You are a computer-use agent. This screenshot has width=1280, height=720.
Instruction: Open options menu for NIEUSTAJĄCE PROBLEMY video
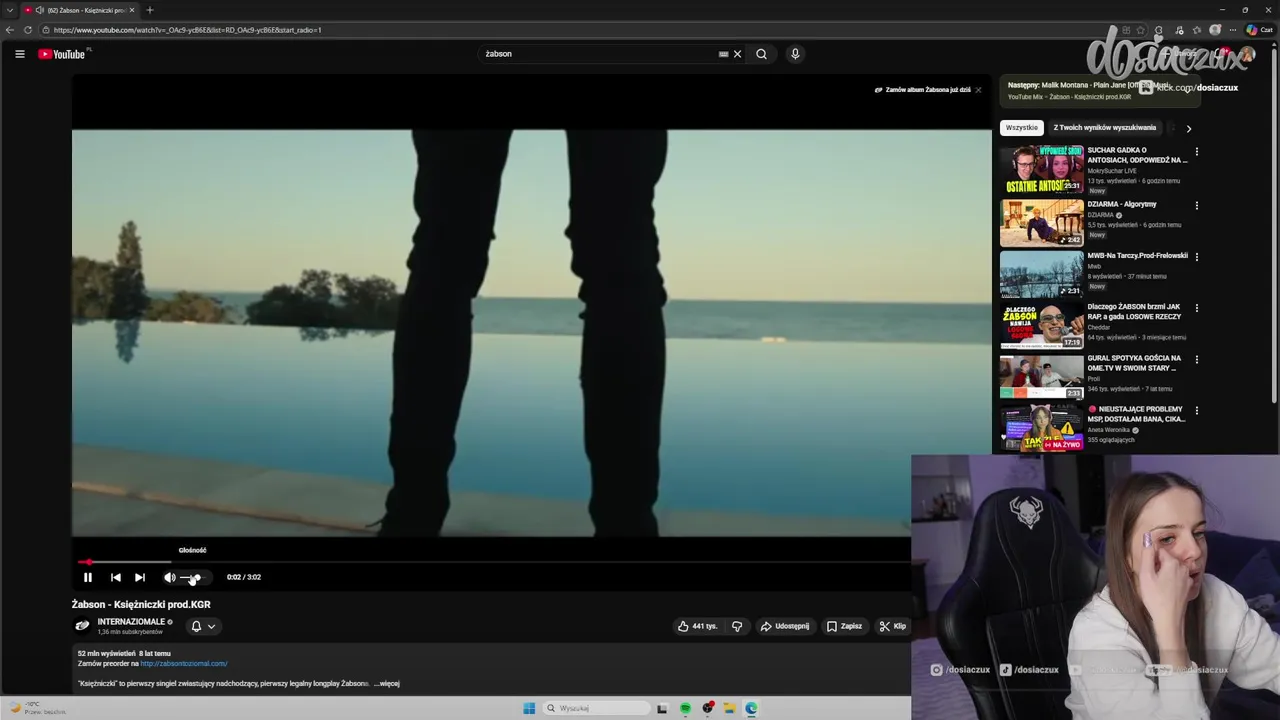tap(1196, 410)
